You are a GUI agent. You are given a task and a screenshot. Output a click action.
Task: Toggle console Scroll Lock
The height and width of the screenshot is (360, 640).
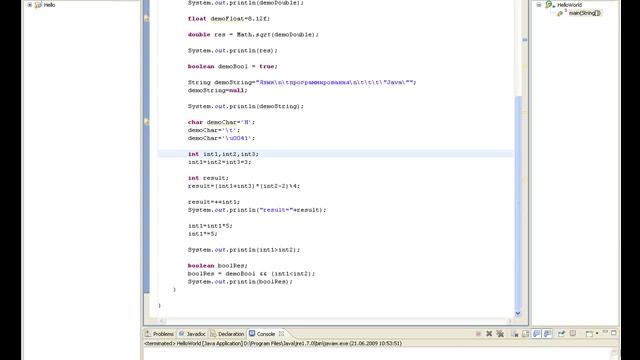coord(525,333)
